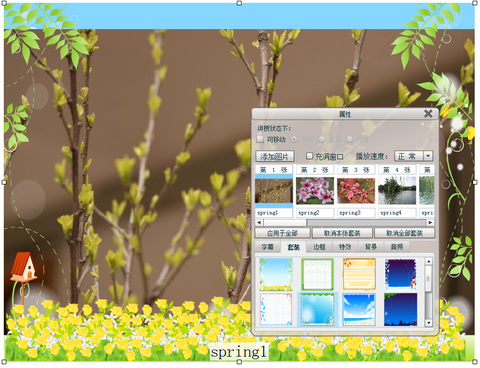Enable the 可移动 movable checkbox
The height and width of the screenshot is (368, 480).
(260, 139)
